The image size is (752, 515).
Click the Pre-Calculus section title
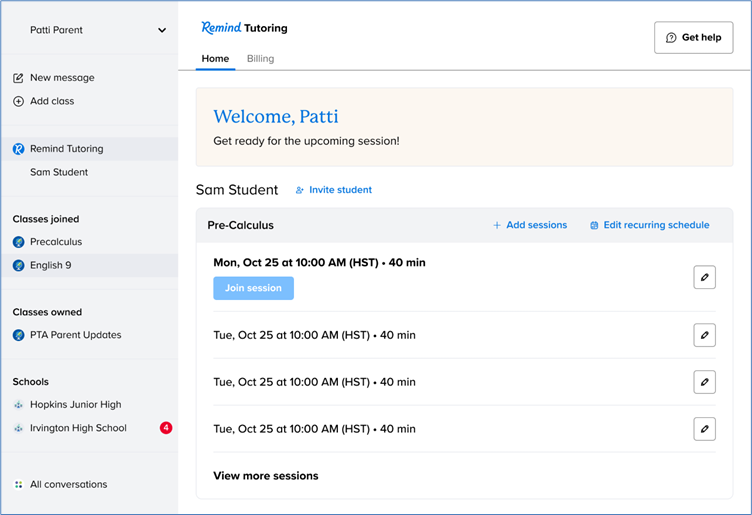240,225
